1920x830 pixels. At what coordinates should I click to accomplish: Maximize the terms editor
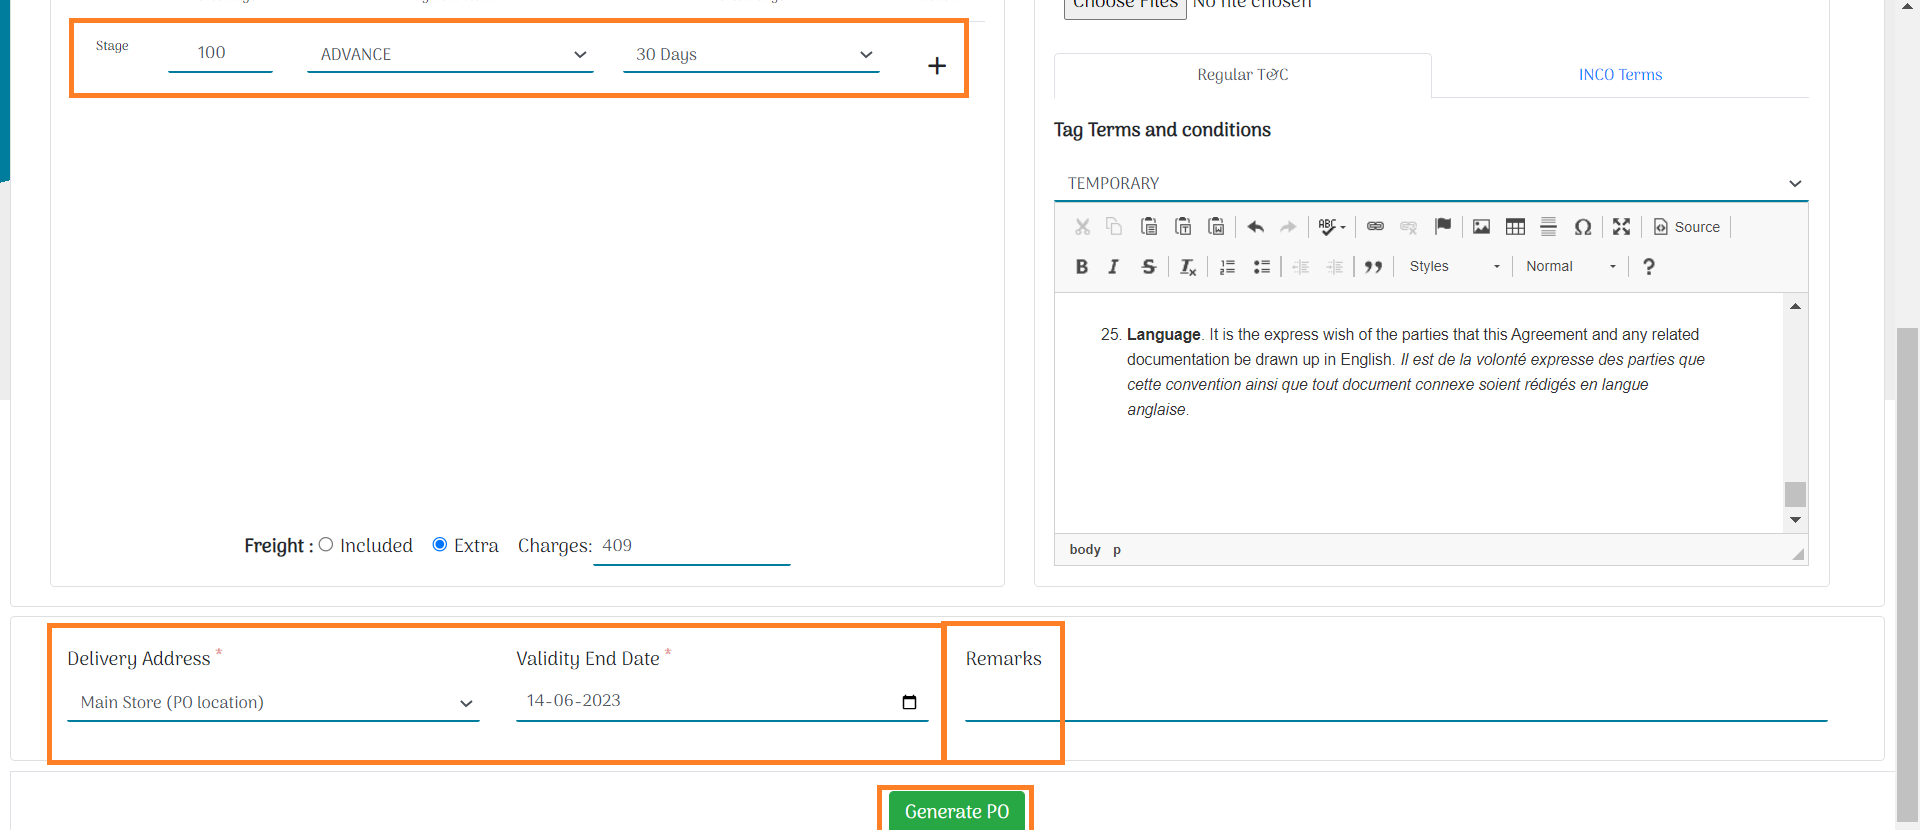(x=1621, y=227)
